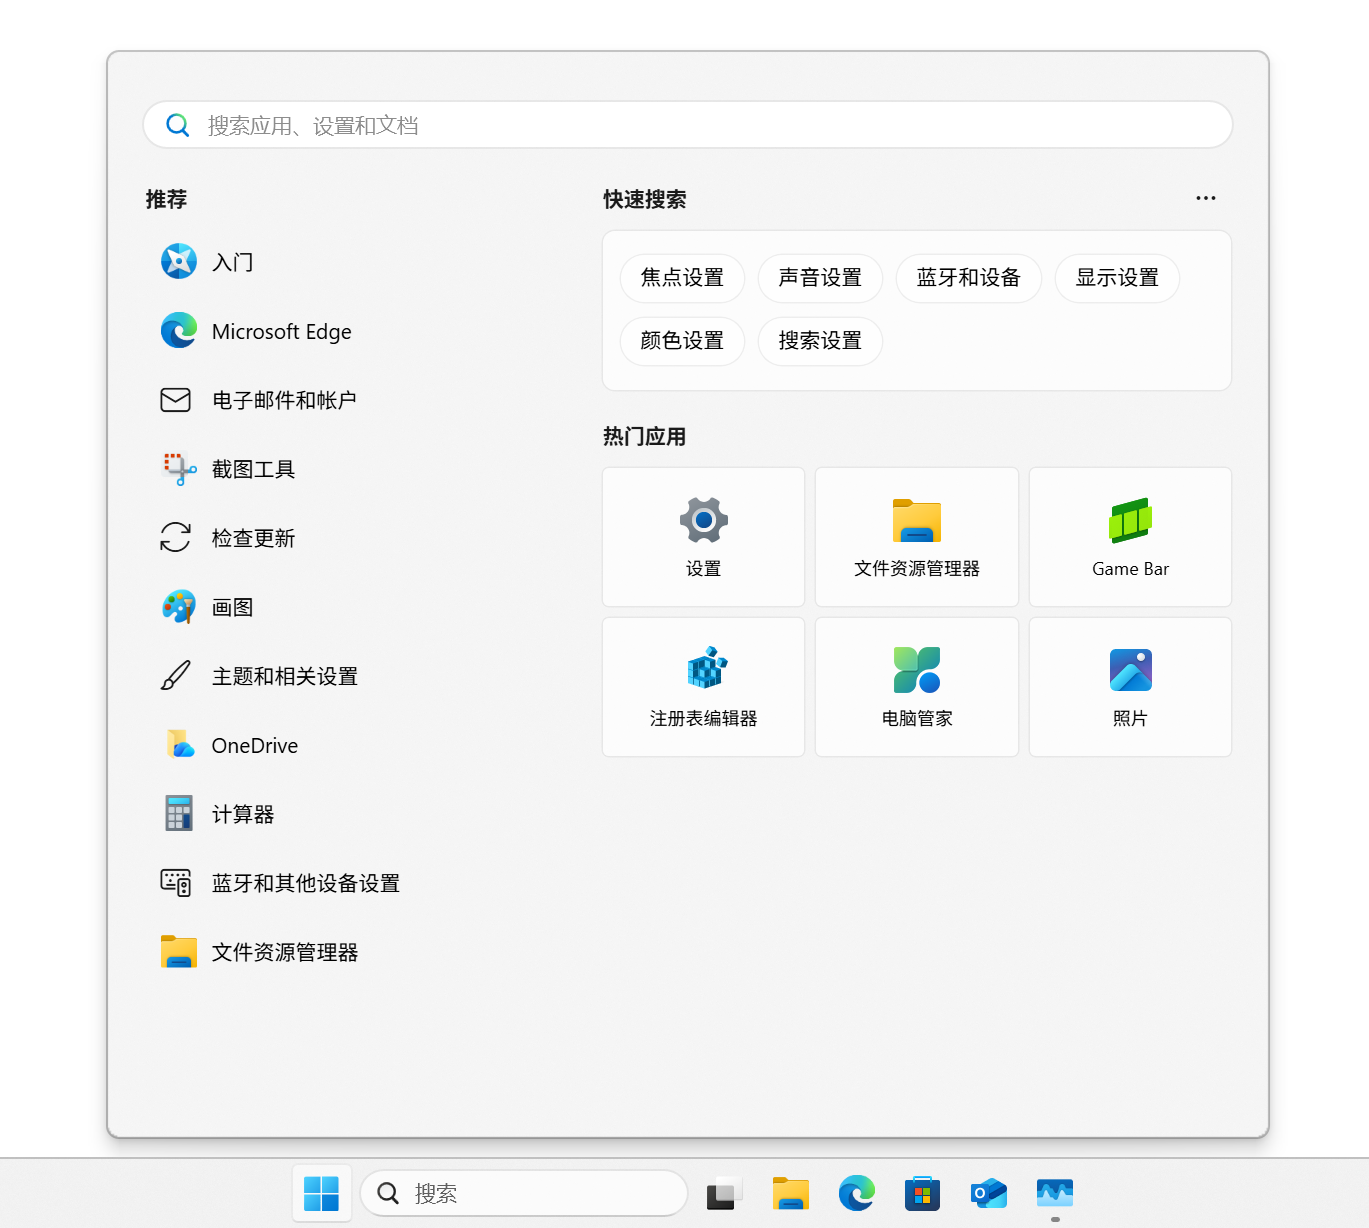The image size is (1369, 1228).
Task: Open the Game Bar tile
Action: coord(1130,537)
